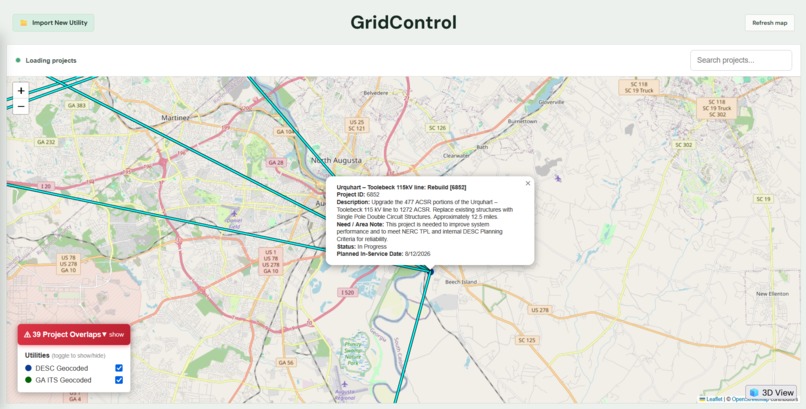
Task: Click the GridControl title
Action: 404,23
